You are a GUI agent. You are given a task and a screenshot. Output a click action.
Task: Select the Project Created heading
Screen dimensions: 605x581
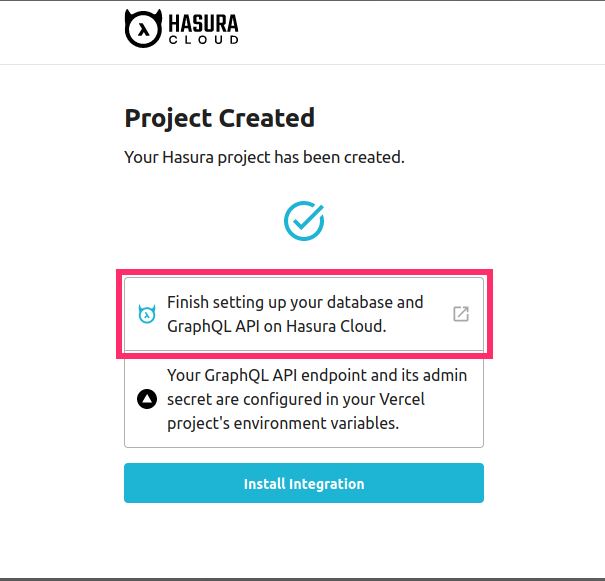tap(219, 118)
